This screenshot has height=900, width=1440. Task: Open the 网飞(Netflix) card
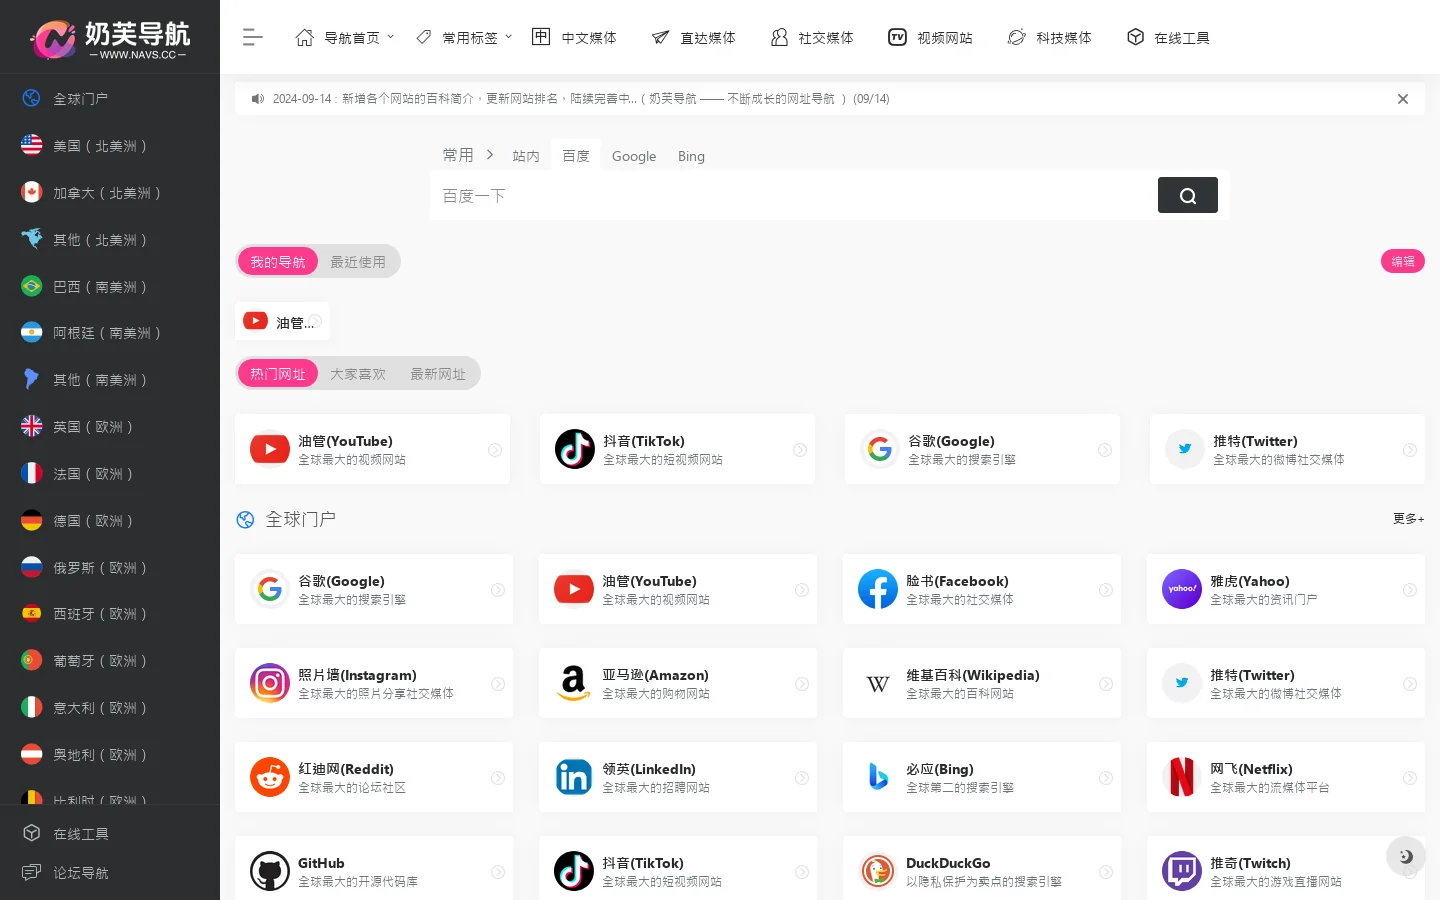tap(1286, 777)
